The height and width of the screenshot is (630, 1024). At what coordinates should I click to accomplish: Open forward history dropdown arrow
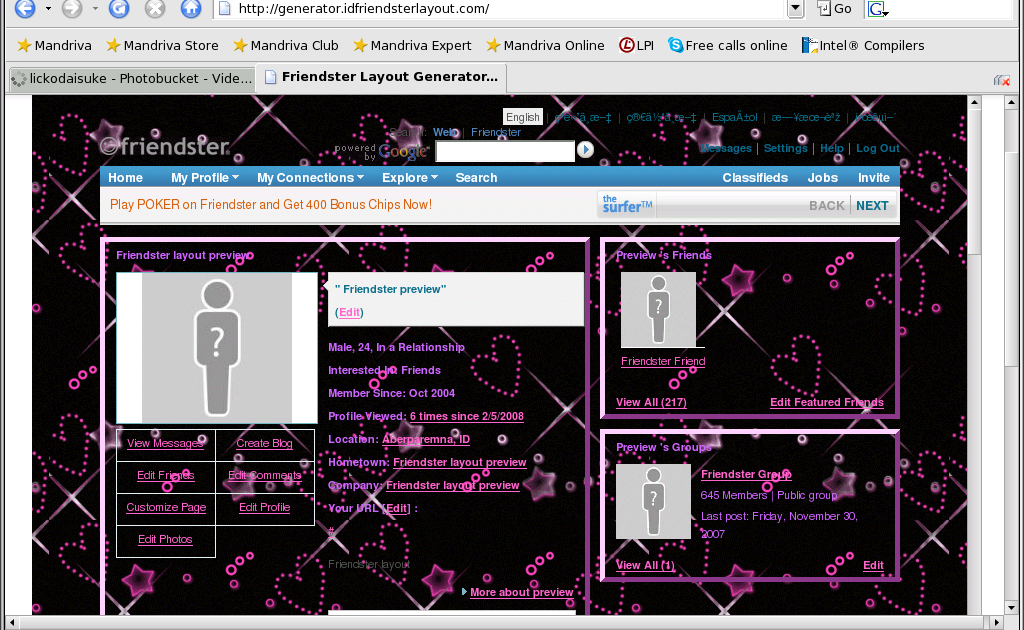tap(95, 8)
